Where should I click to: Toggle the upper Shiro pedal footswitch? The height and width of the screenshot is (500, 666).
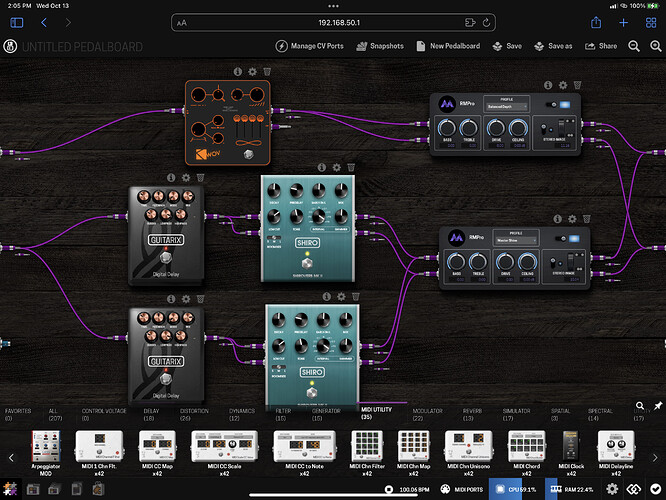click(x=308, y=264)
